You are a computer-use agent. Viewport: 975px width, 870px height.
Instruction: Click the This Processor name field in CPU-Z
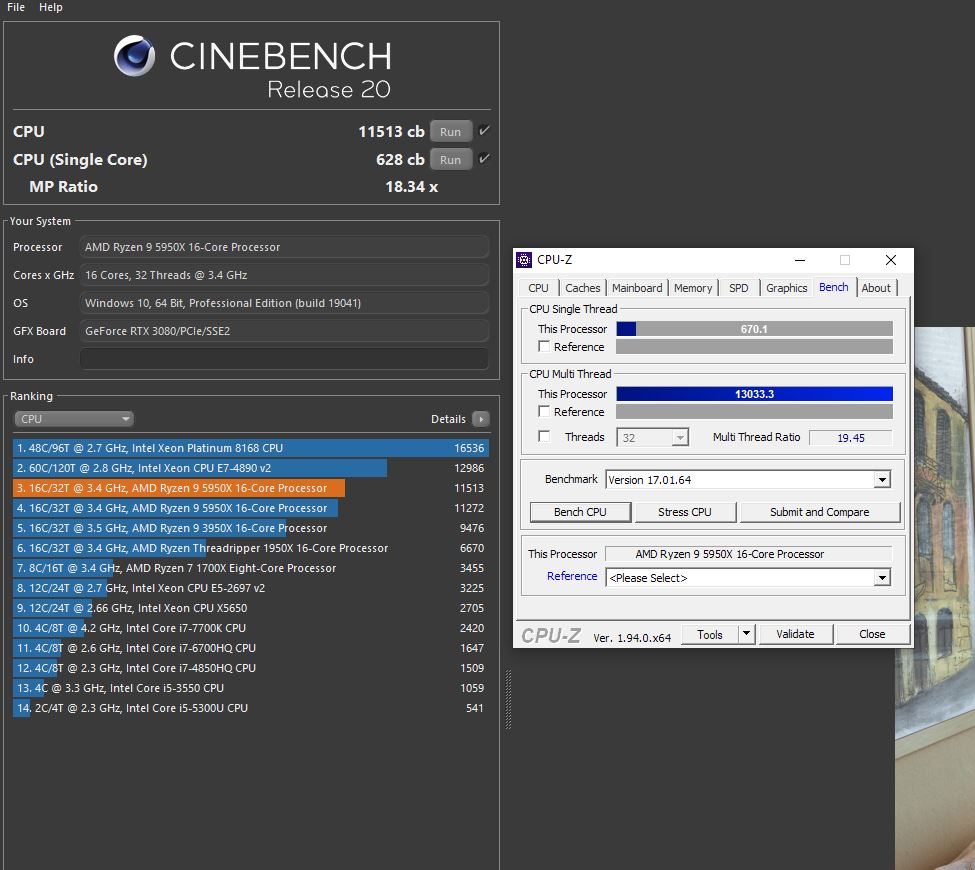pos(749,554)
